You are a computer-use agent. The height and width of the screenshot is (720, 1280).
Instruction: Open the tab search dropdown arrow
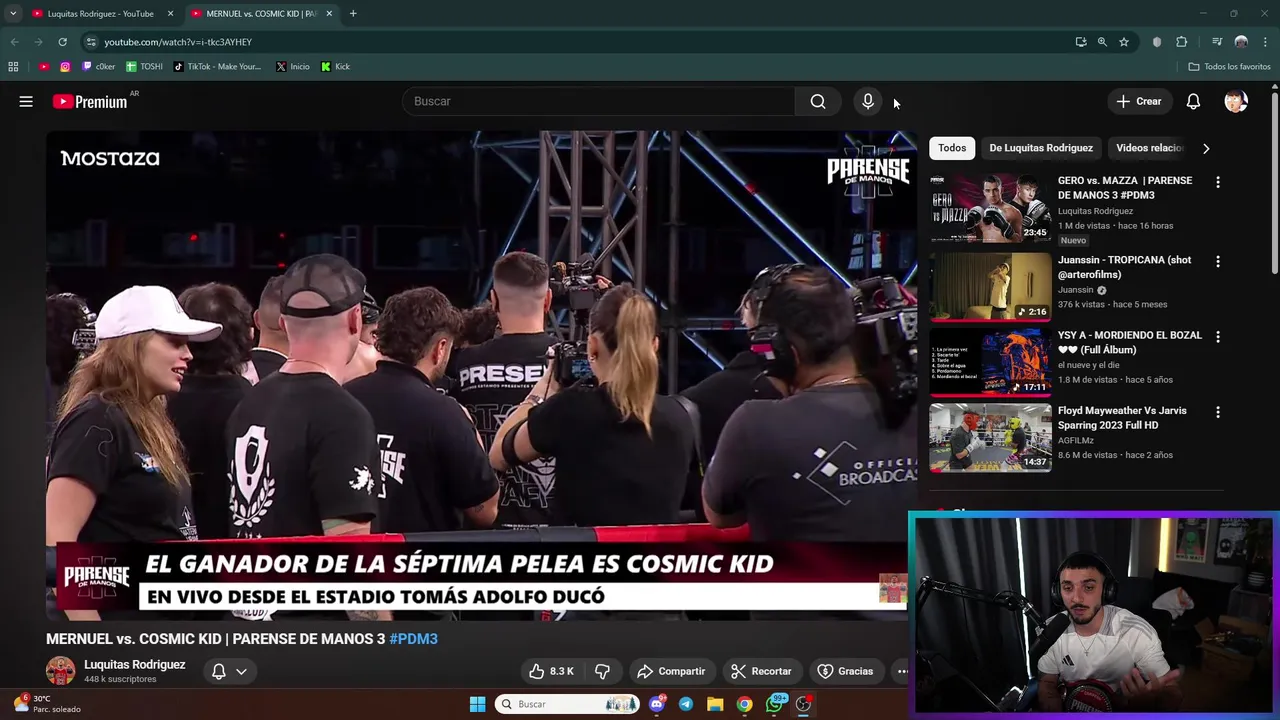(x=12, y=14)
